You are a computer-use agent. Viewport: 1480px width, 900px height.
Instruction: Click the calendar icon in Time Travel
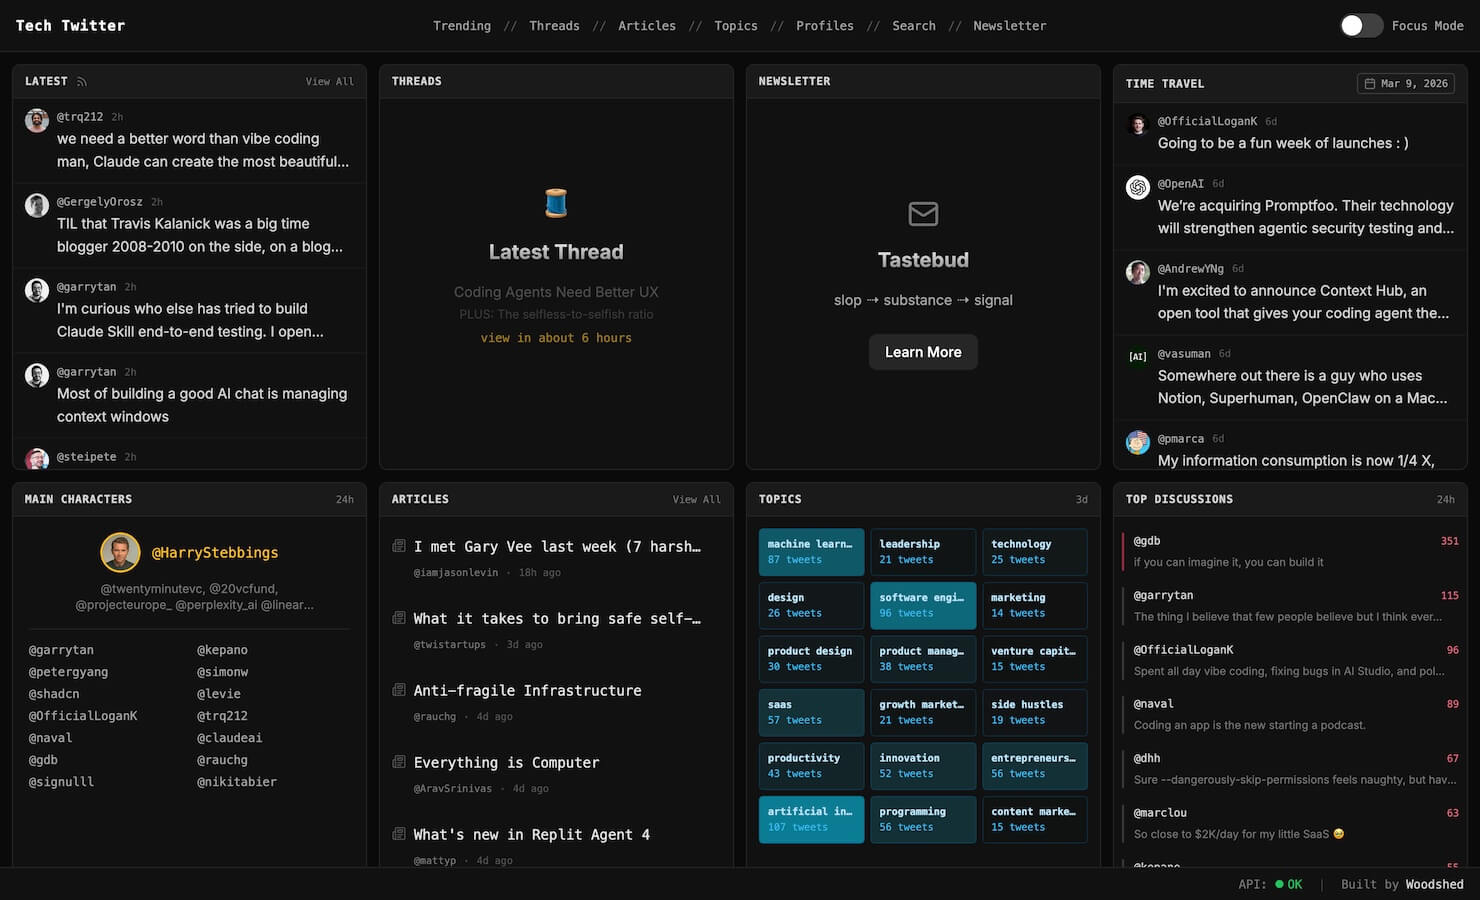[x=1369, y=84]
